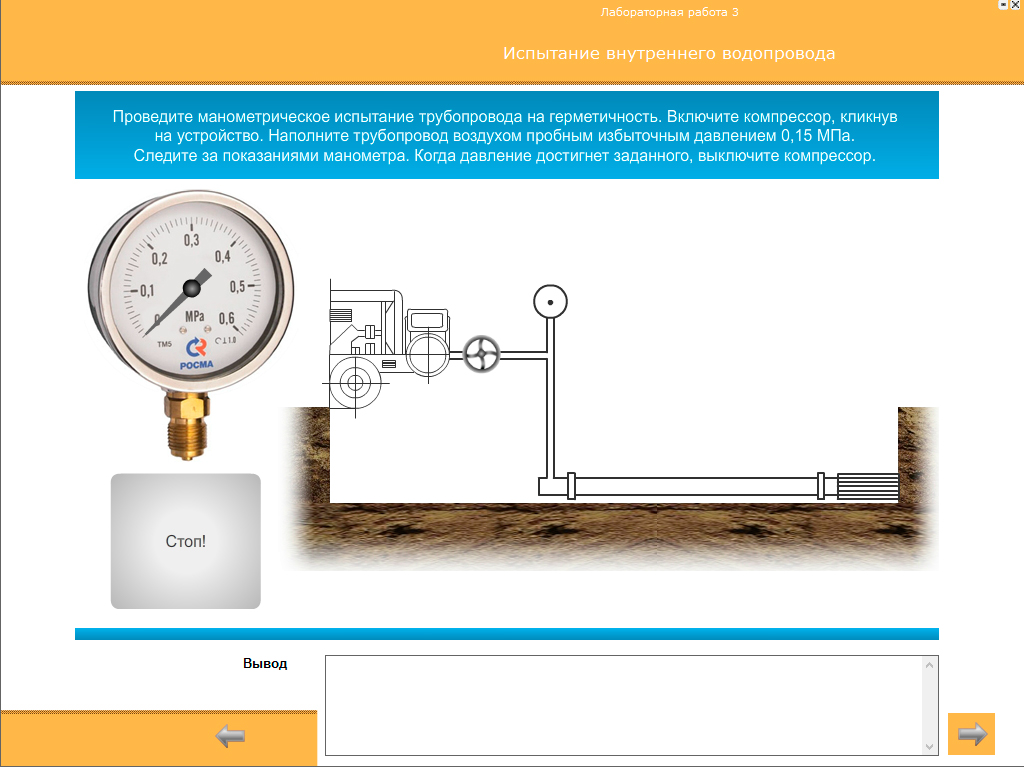1024x767 pixels.
Task: Click the valve handwheel on the pipe
Action: (x=482, y=353)
